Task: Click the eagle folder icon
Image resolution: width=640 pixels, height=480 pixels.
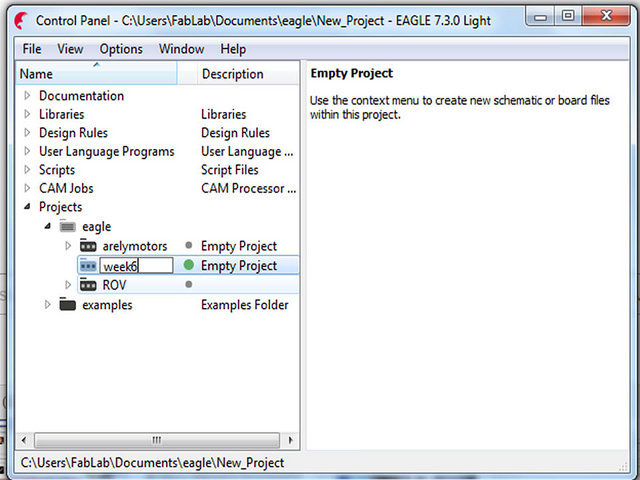Action: 68,226
